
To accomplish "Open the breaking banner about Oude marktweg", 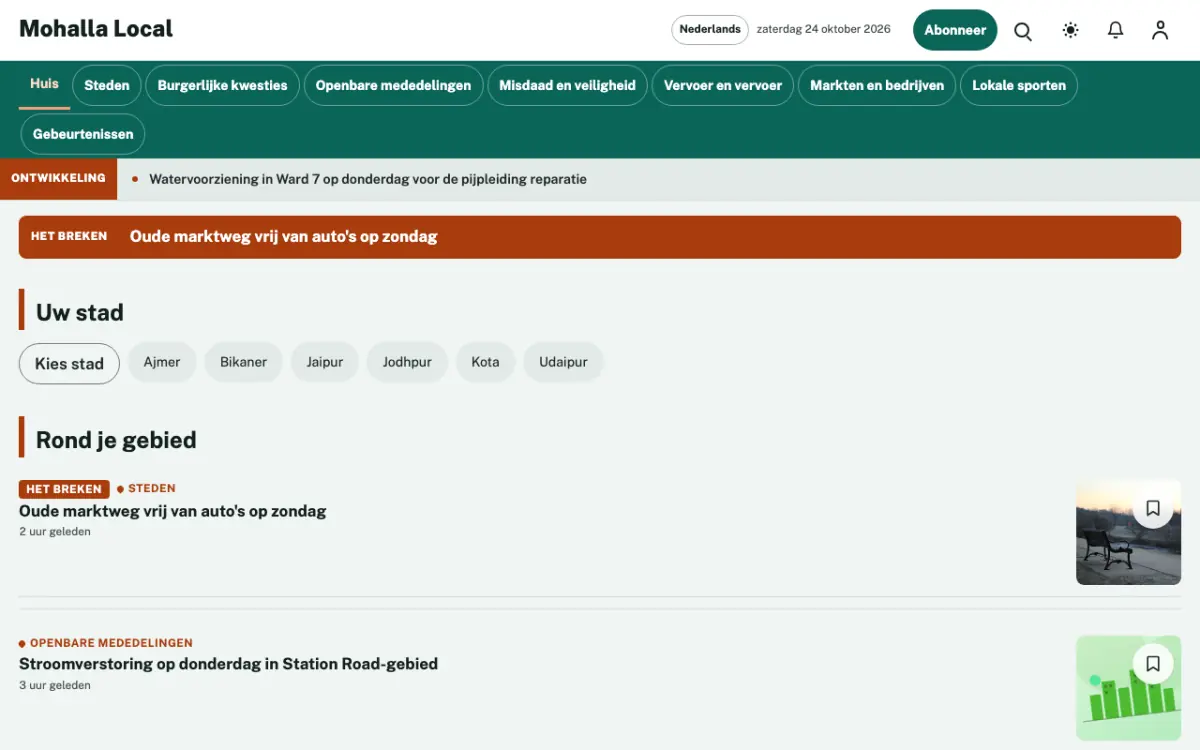I will [x=600, y=237].
